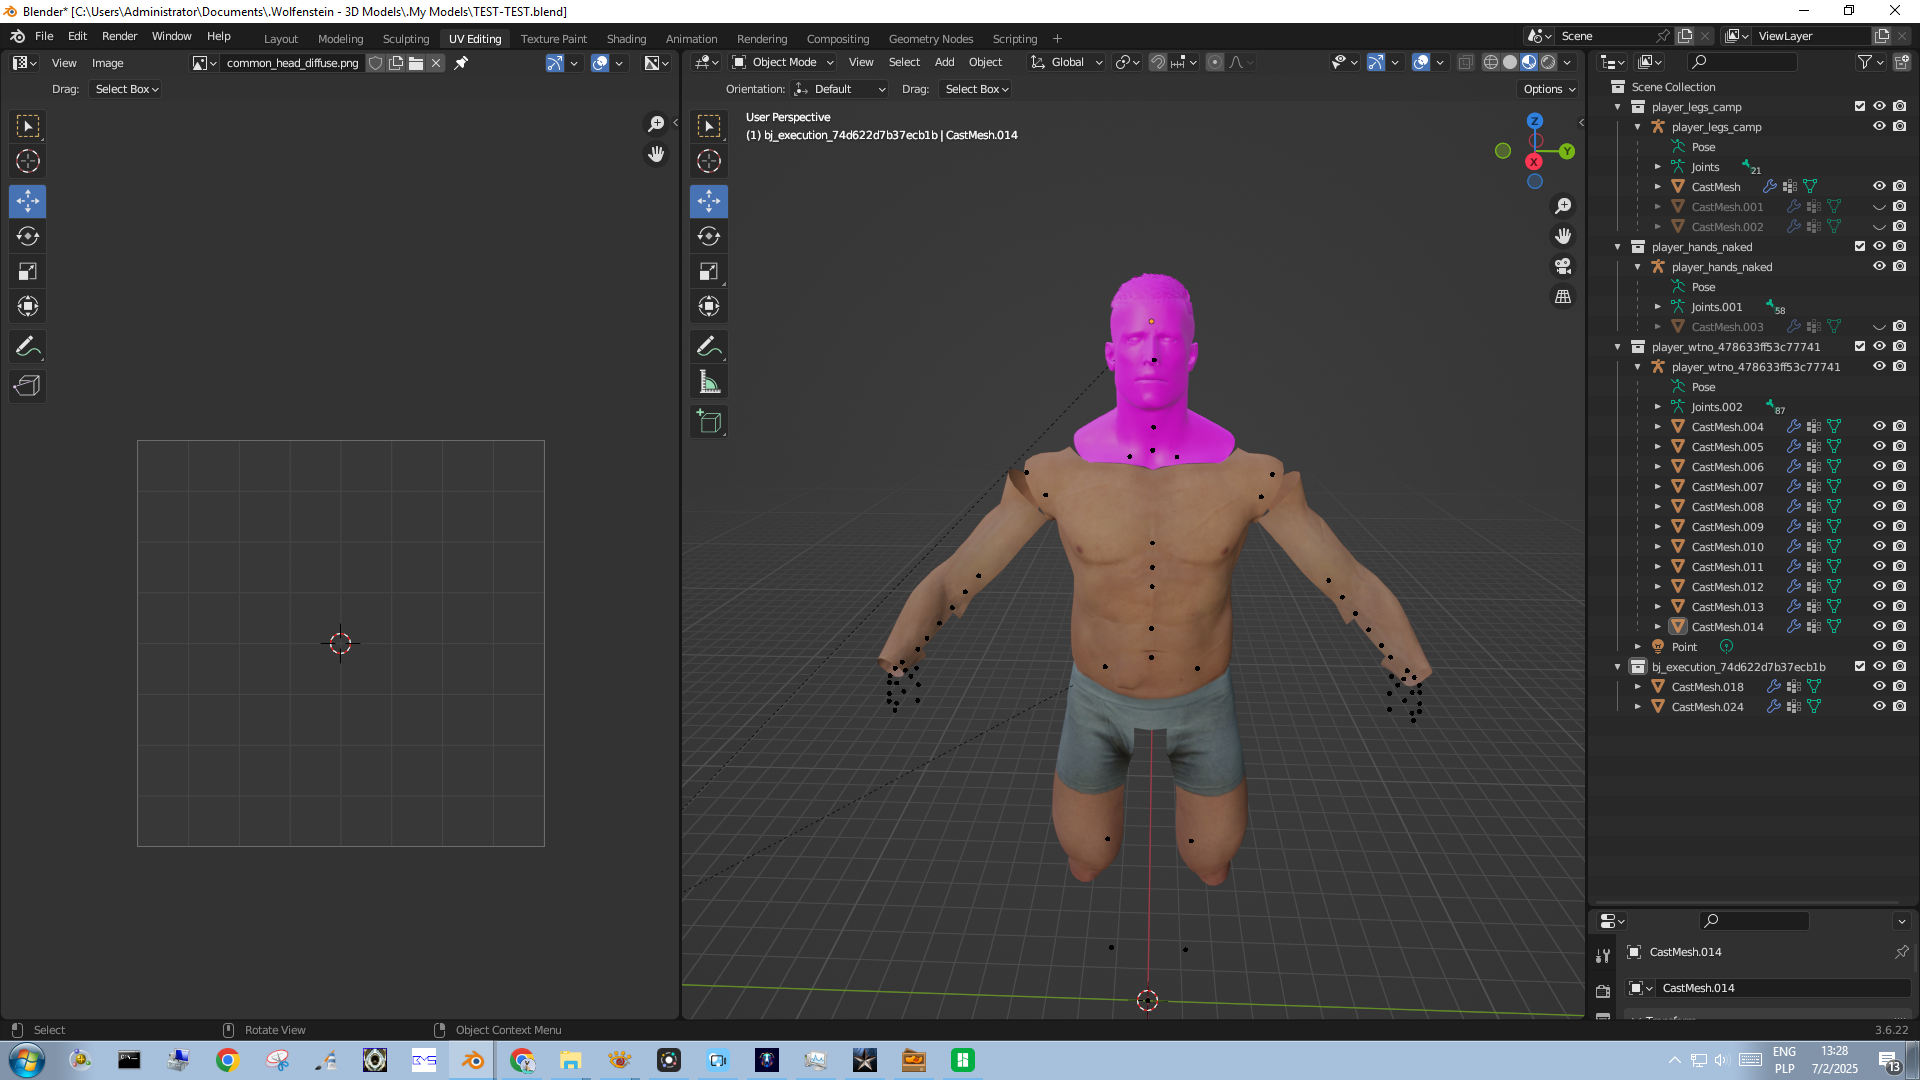Open Chrome from the taskbar

(x=228, y=1060)
